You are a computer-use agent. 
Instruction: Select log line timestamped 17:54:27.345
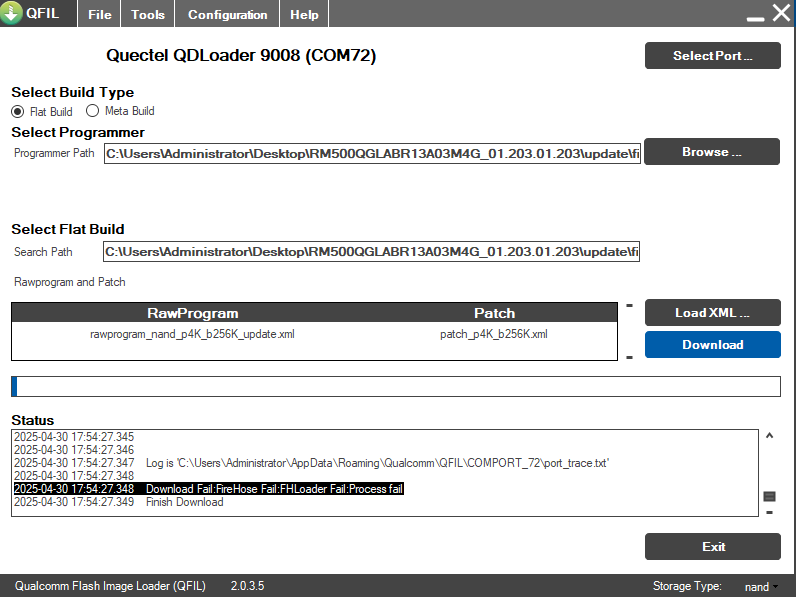(x=74, y=437)
